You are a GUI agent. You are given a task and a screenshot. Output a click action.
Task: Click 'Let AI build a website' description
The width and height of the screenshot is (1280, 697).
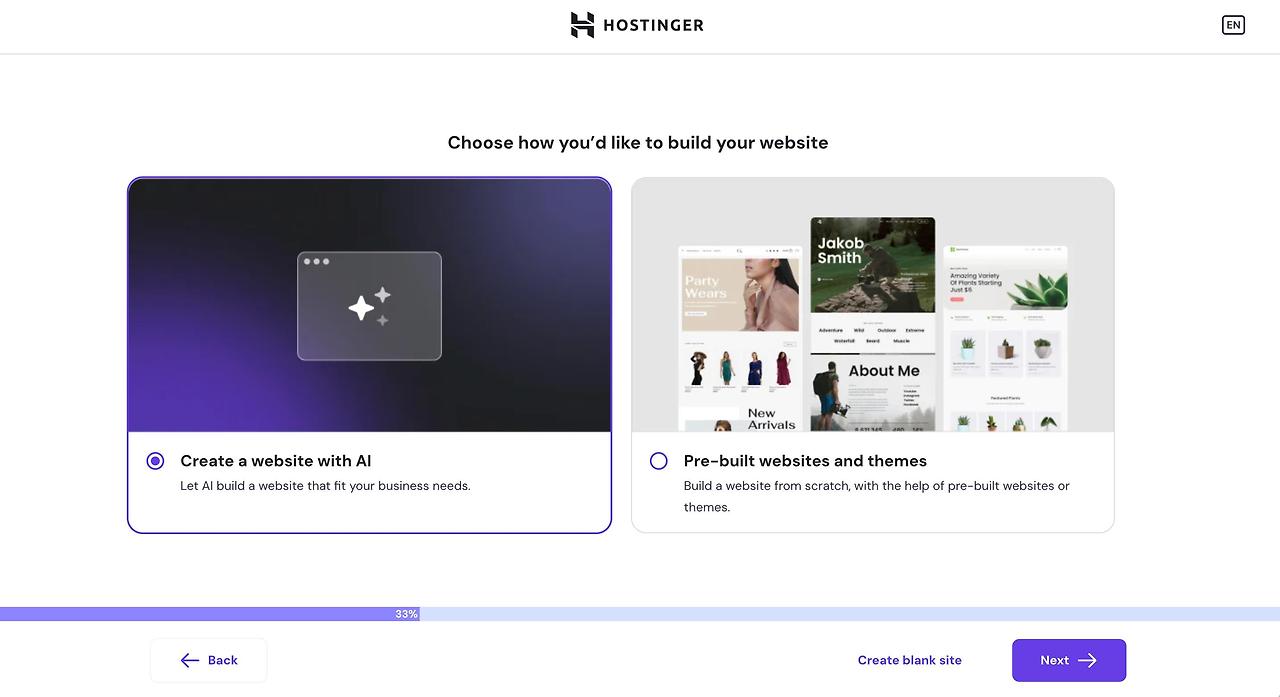pos(325,486)
